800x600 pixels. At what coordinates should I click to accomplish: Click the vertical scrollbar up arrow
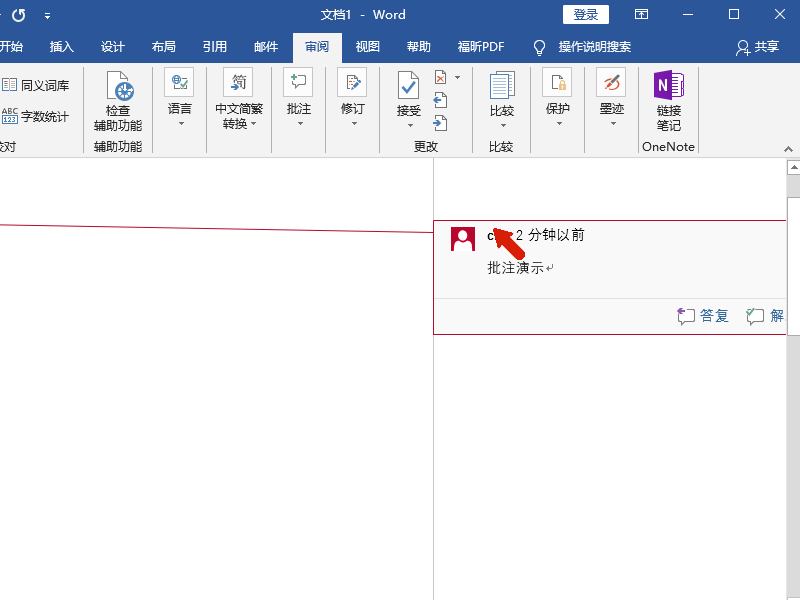tap(794, 167)
